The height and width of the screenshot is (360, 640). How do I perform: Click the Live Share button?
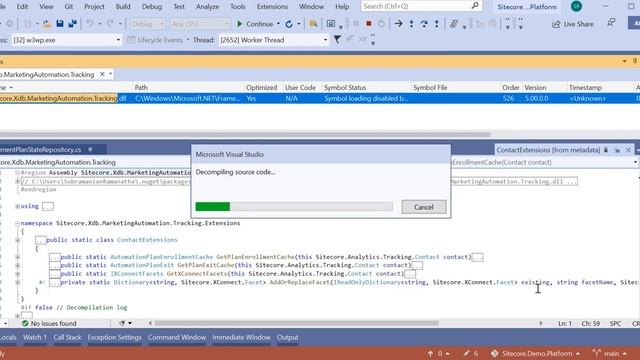pyautogui.click(x=573, y=24)
